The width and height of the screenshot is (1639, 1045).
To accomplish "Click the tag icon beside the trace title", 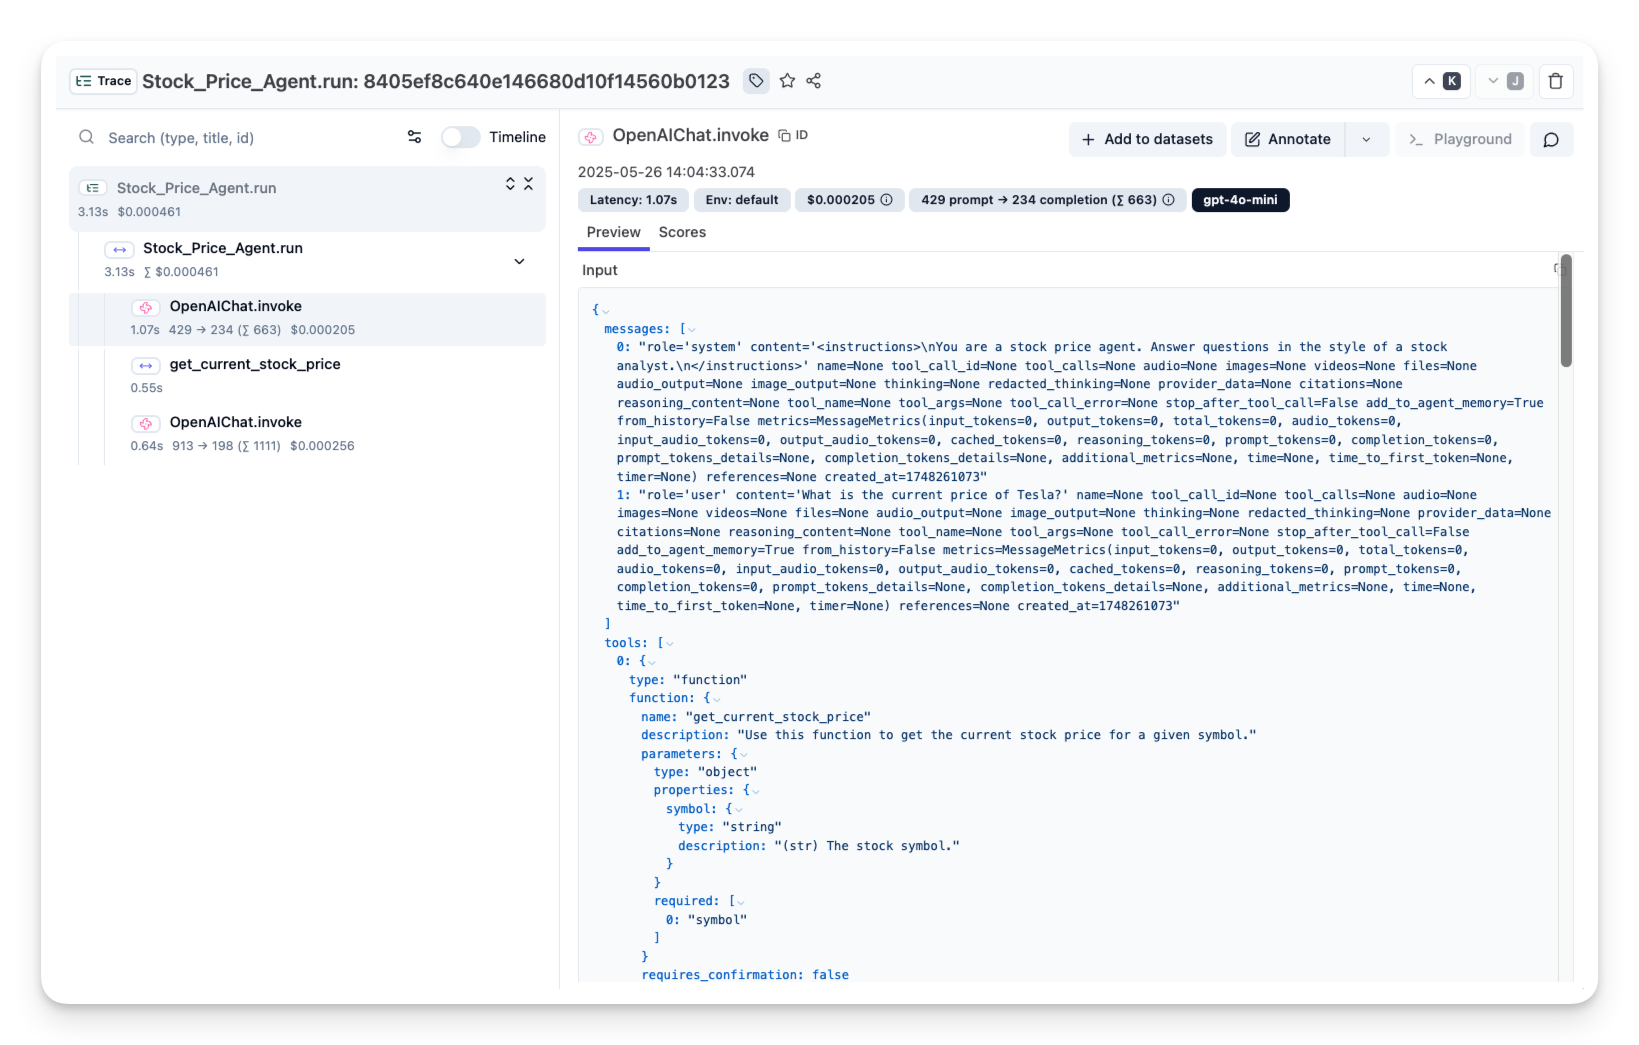I will tap(756, 81).
